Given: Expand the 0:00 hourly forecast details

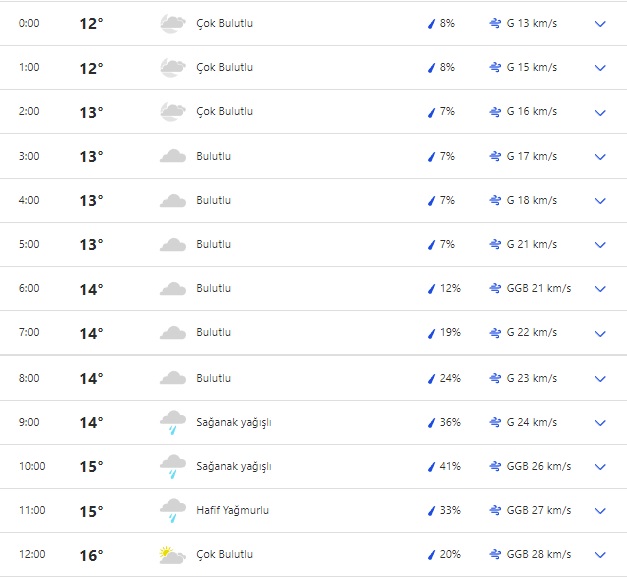Looking at the screenshot, I should click(600, 24).
